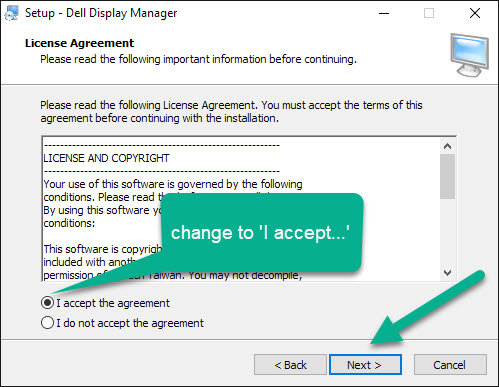
Task: Close the Dell Display Manager setup window
Action: coord(475,13)
